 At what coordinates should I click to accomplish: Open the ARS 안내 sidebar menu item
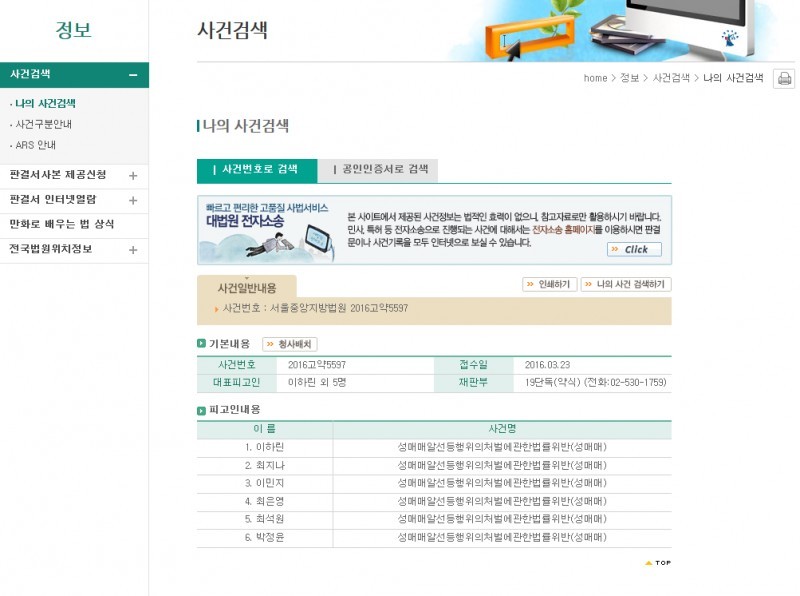tap(39, 144)
